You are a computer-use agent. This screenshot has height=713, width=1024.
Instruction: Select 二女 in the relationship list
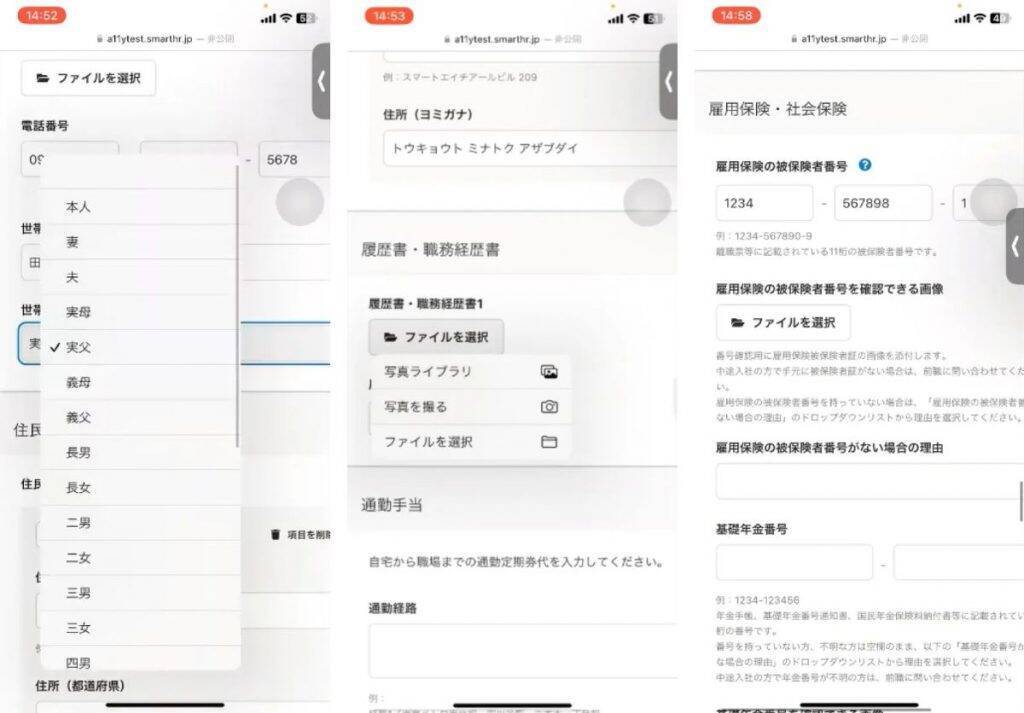click(x=140, y=558)
